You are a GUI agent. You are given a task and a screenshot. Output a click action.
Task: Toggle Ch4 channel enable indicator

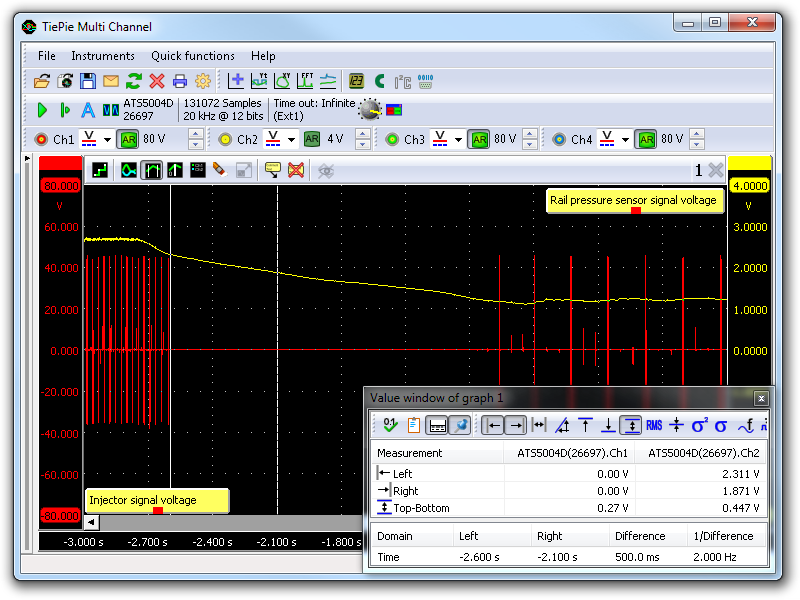[x=559, y=139]
